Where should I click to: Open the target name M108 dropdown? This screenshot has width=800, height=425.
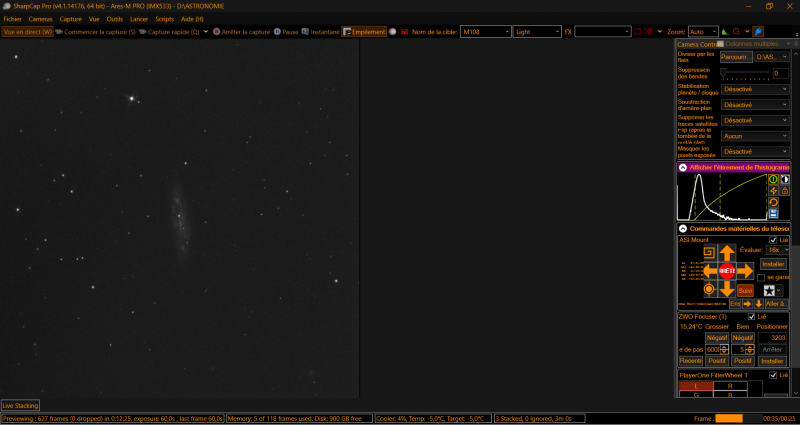[485, 32]
